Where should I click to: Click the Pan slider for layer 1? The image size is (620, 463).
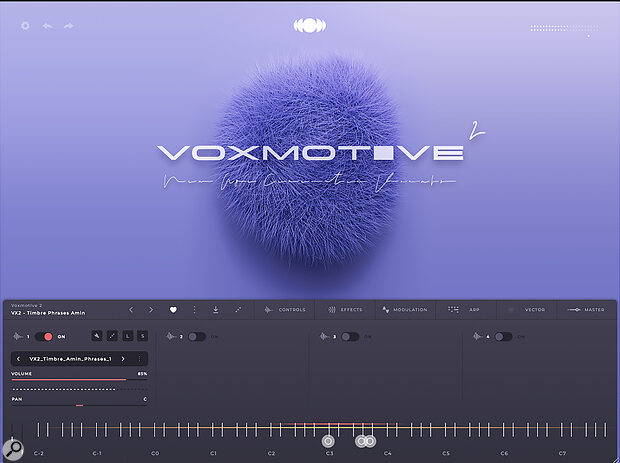(x=79, y=405)
